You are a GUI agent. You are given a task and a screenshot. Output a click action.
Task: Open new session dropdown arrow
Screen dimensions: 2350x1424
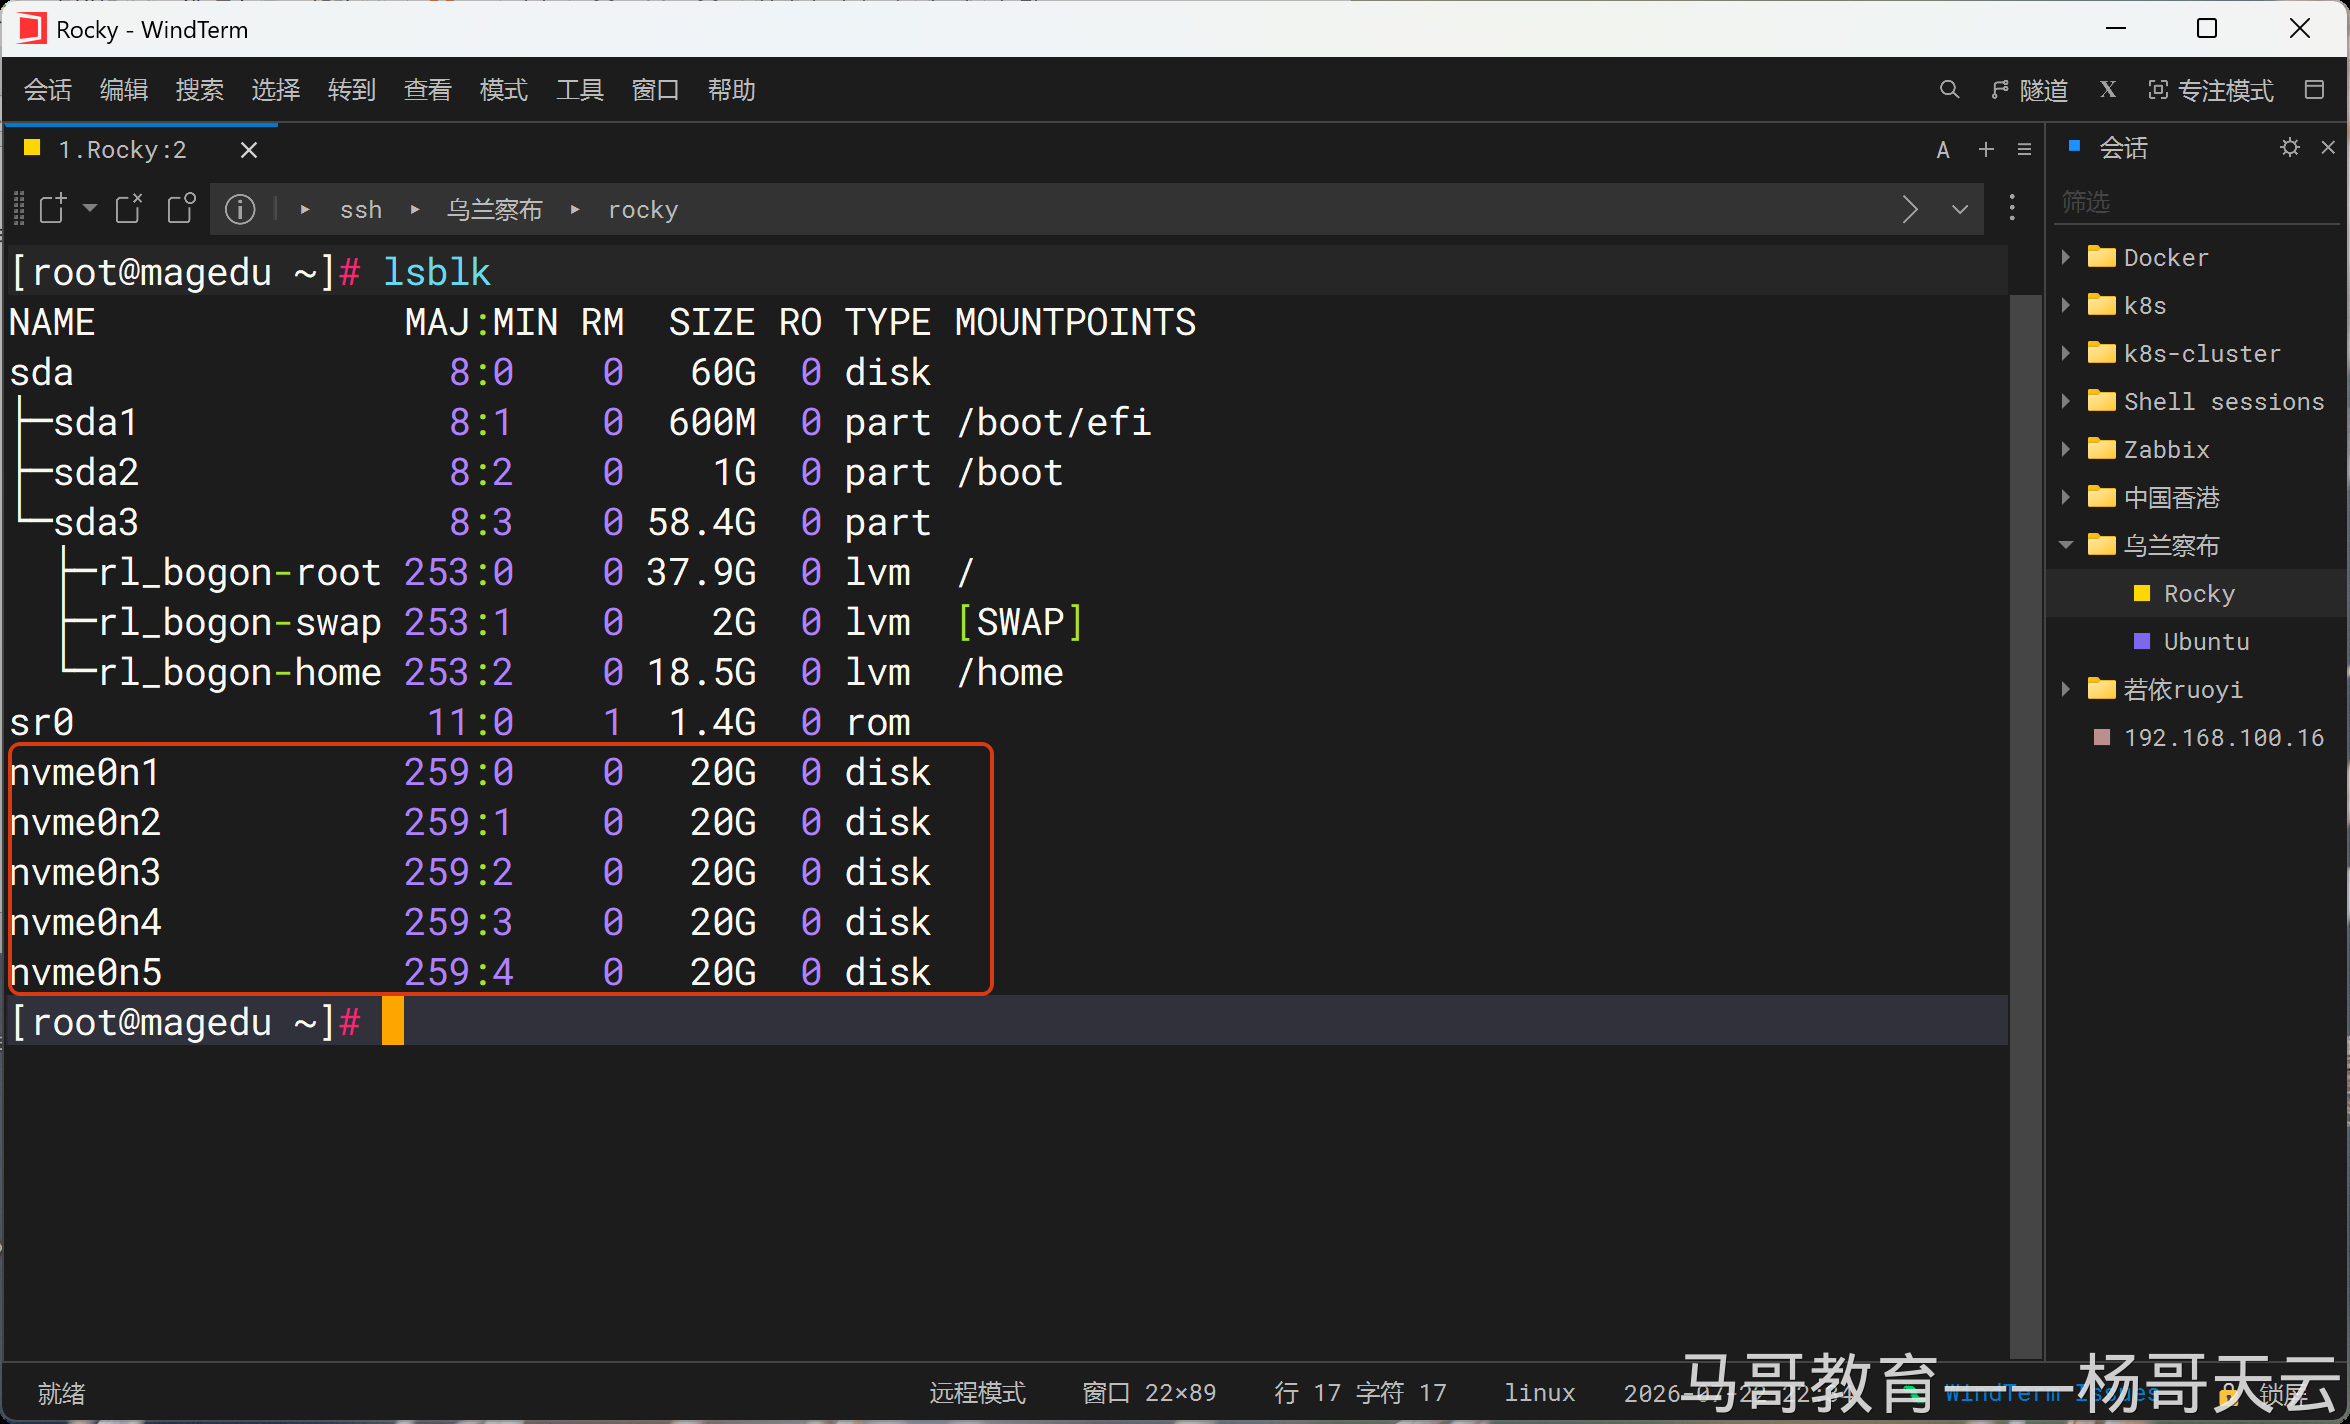90,208
